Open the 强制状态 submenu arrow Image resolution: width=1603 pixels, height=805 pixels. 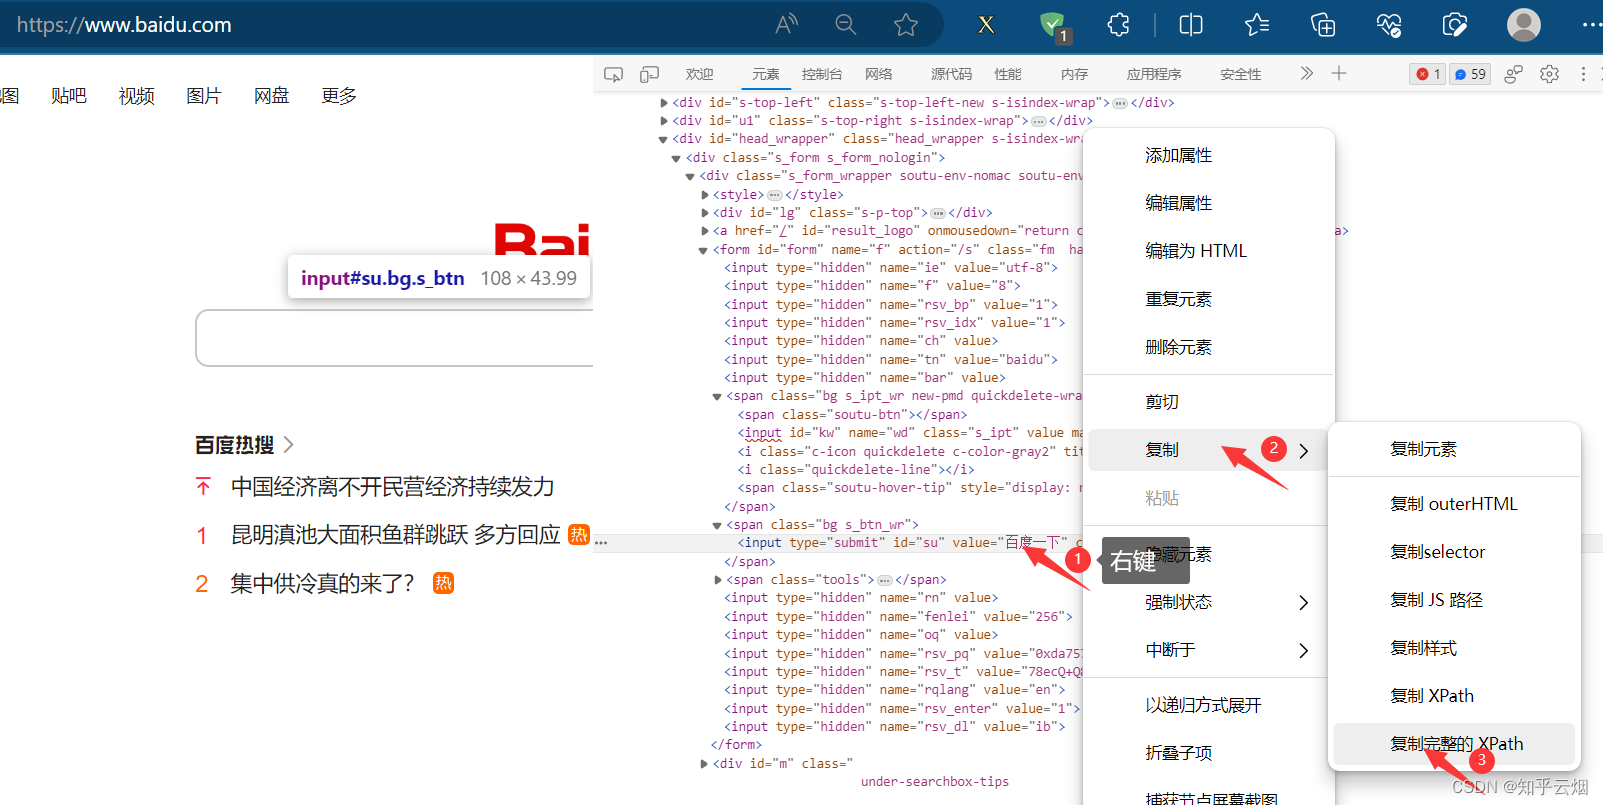(1303, 602)
